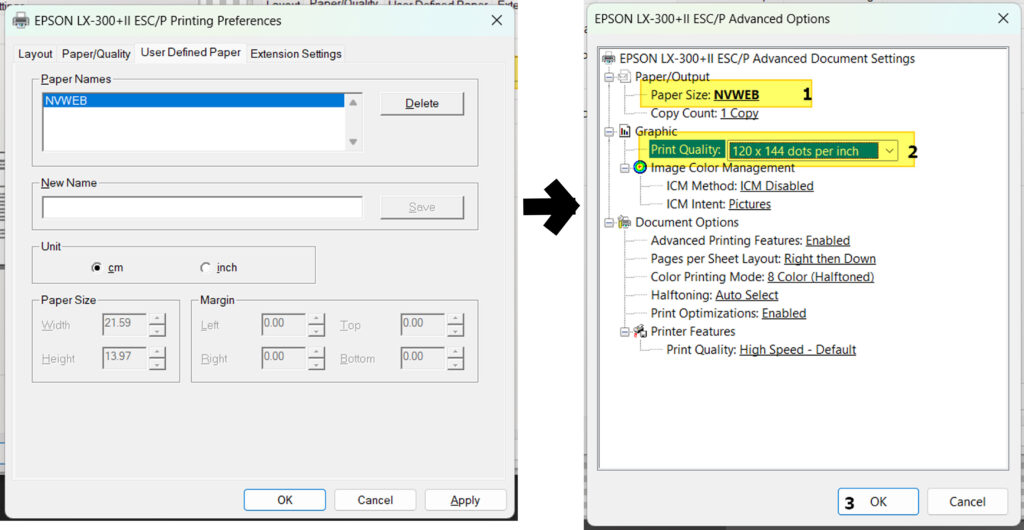Viewport: 1024px width, 530px height.
Task: Click the printer icon in Advanced Document Settings
Action: (609, 59)
